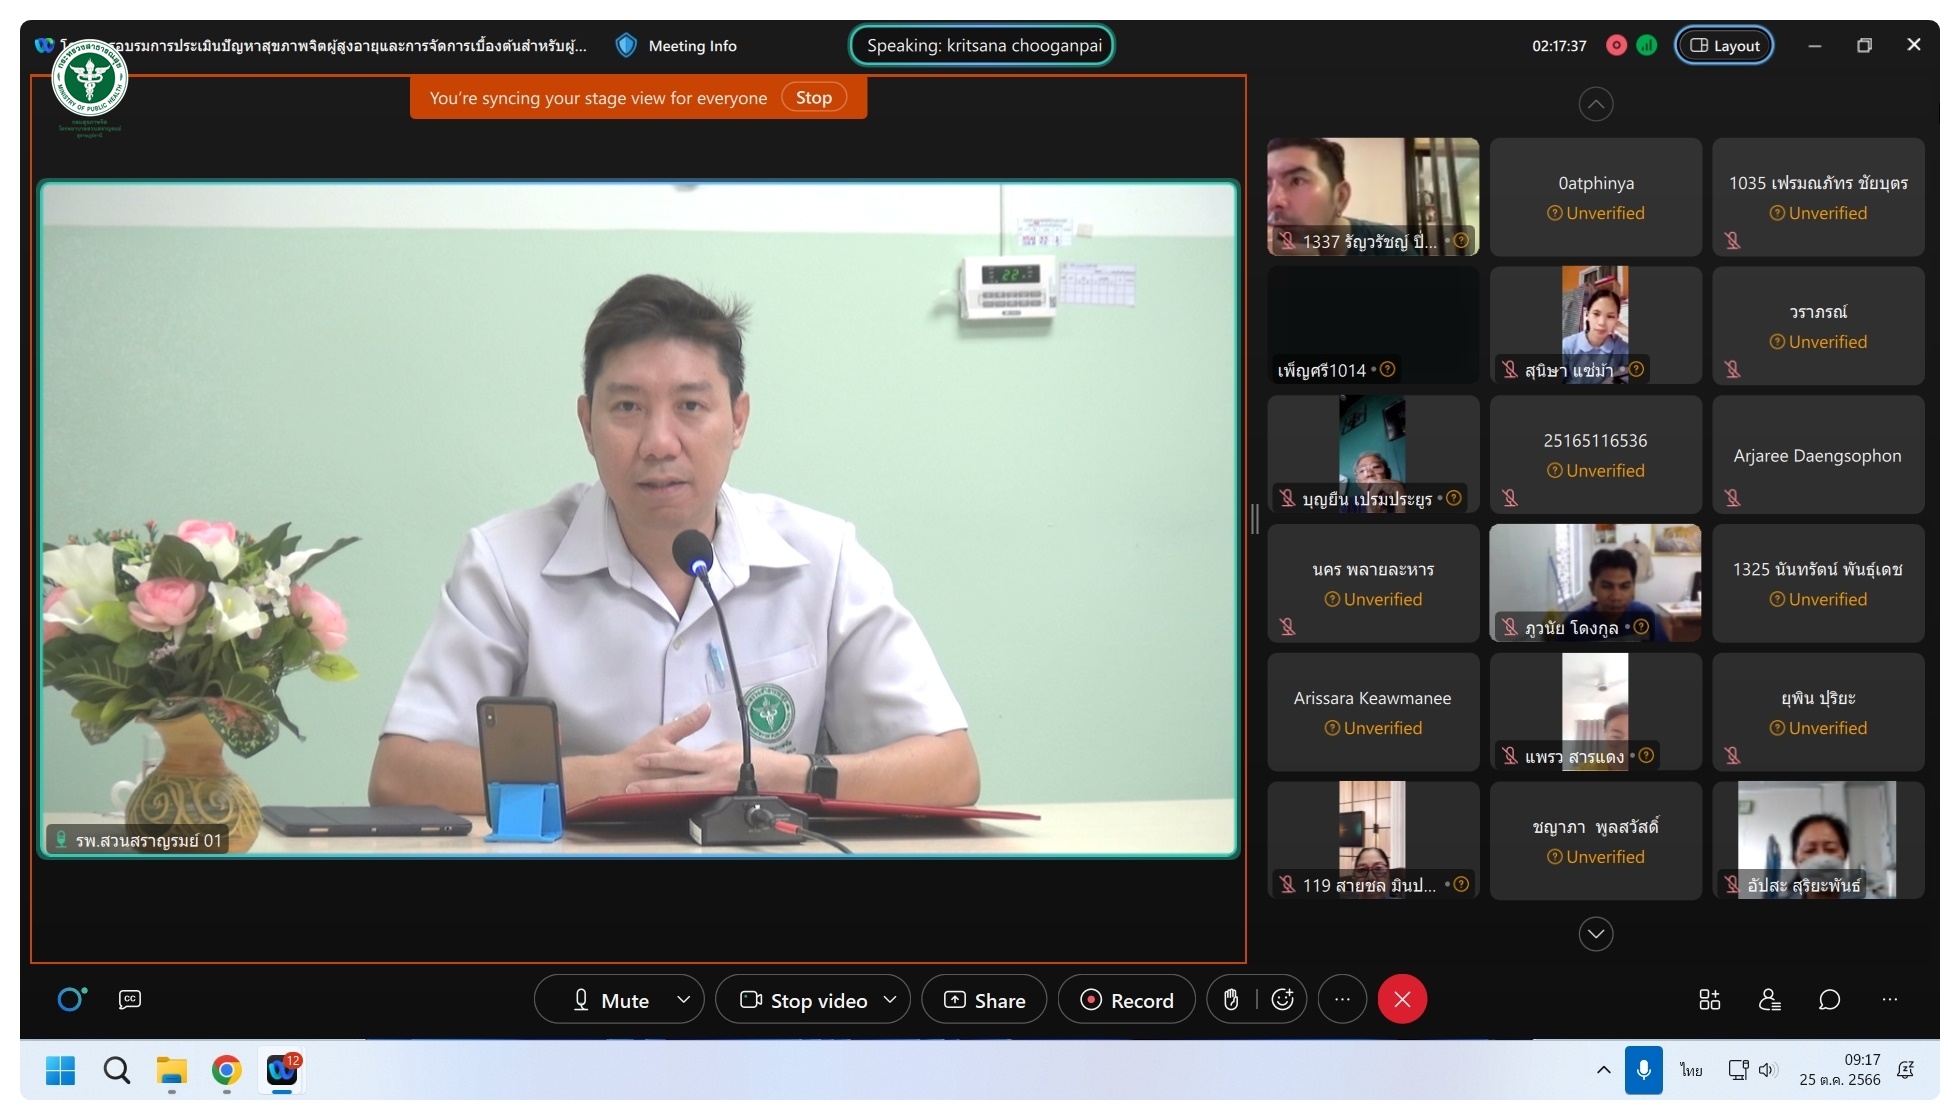Viewport: 1960px width, 1120px height.
Task: Click the Record button
Action: (1126, 999)
